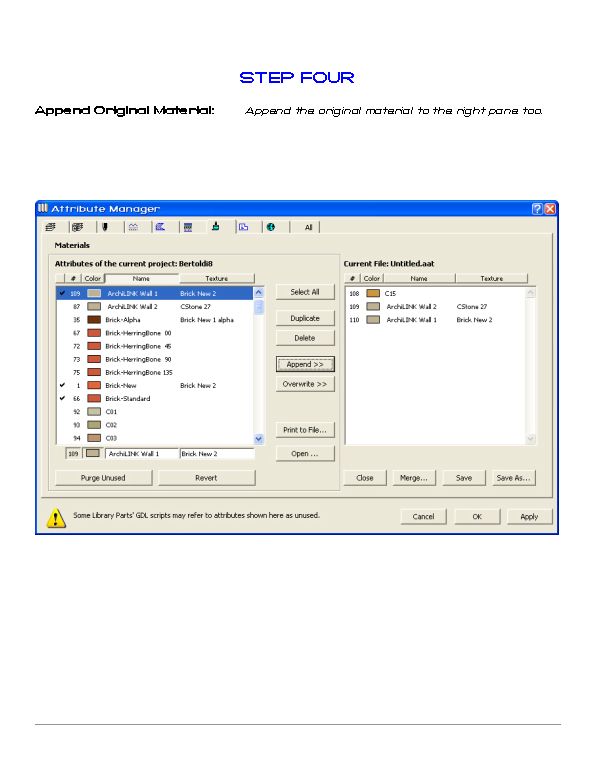594x767 pixels.
Task: Select the C02 material row
Action: pyautogui.click(x=155, y=425)
